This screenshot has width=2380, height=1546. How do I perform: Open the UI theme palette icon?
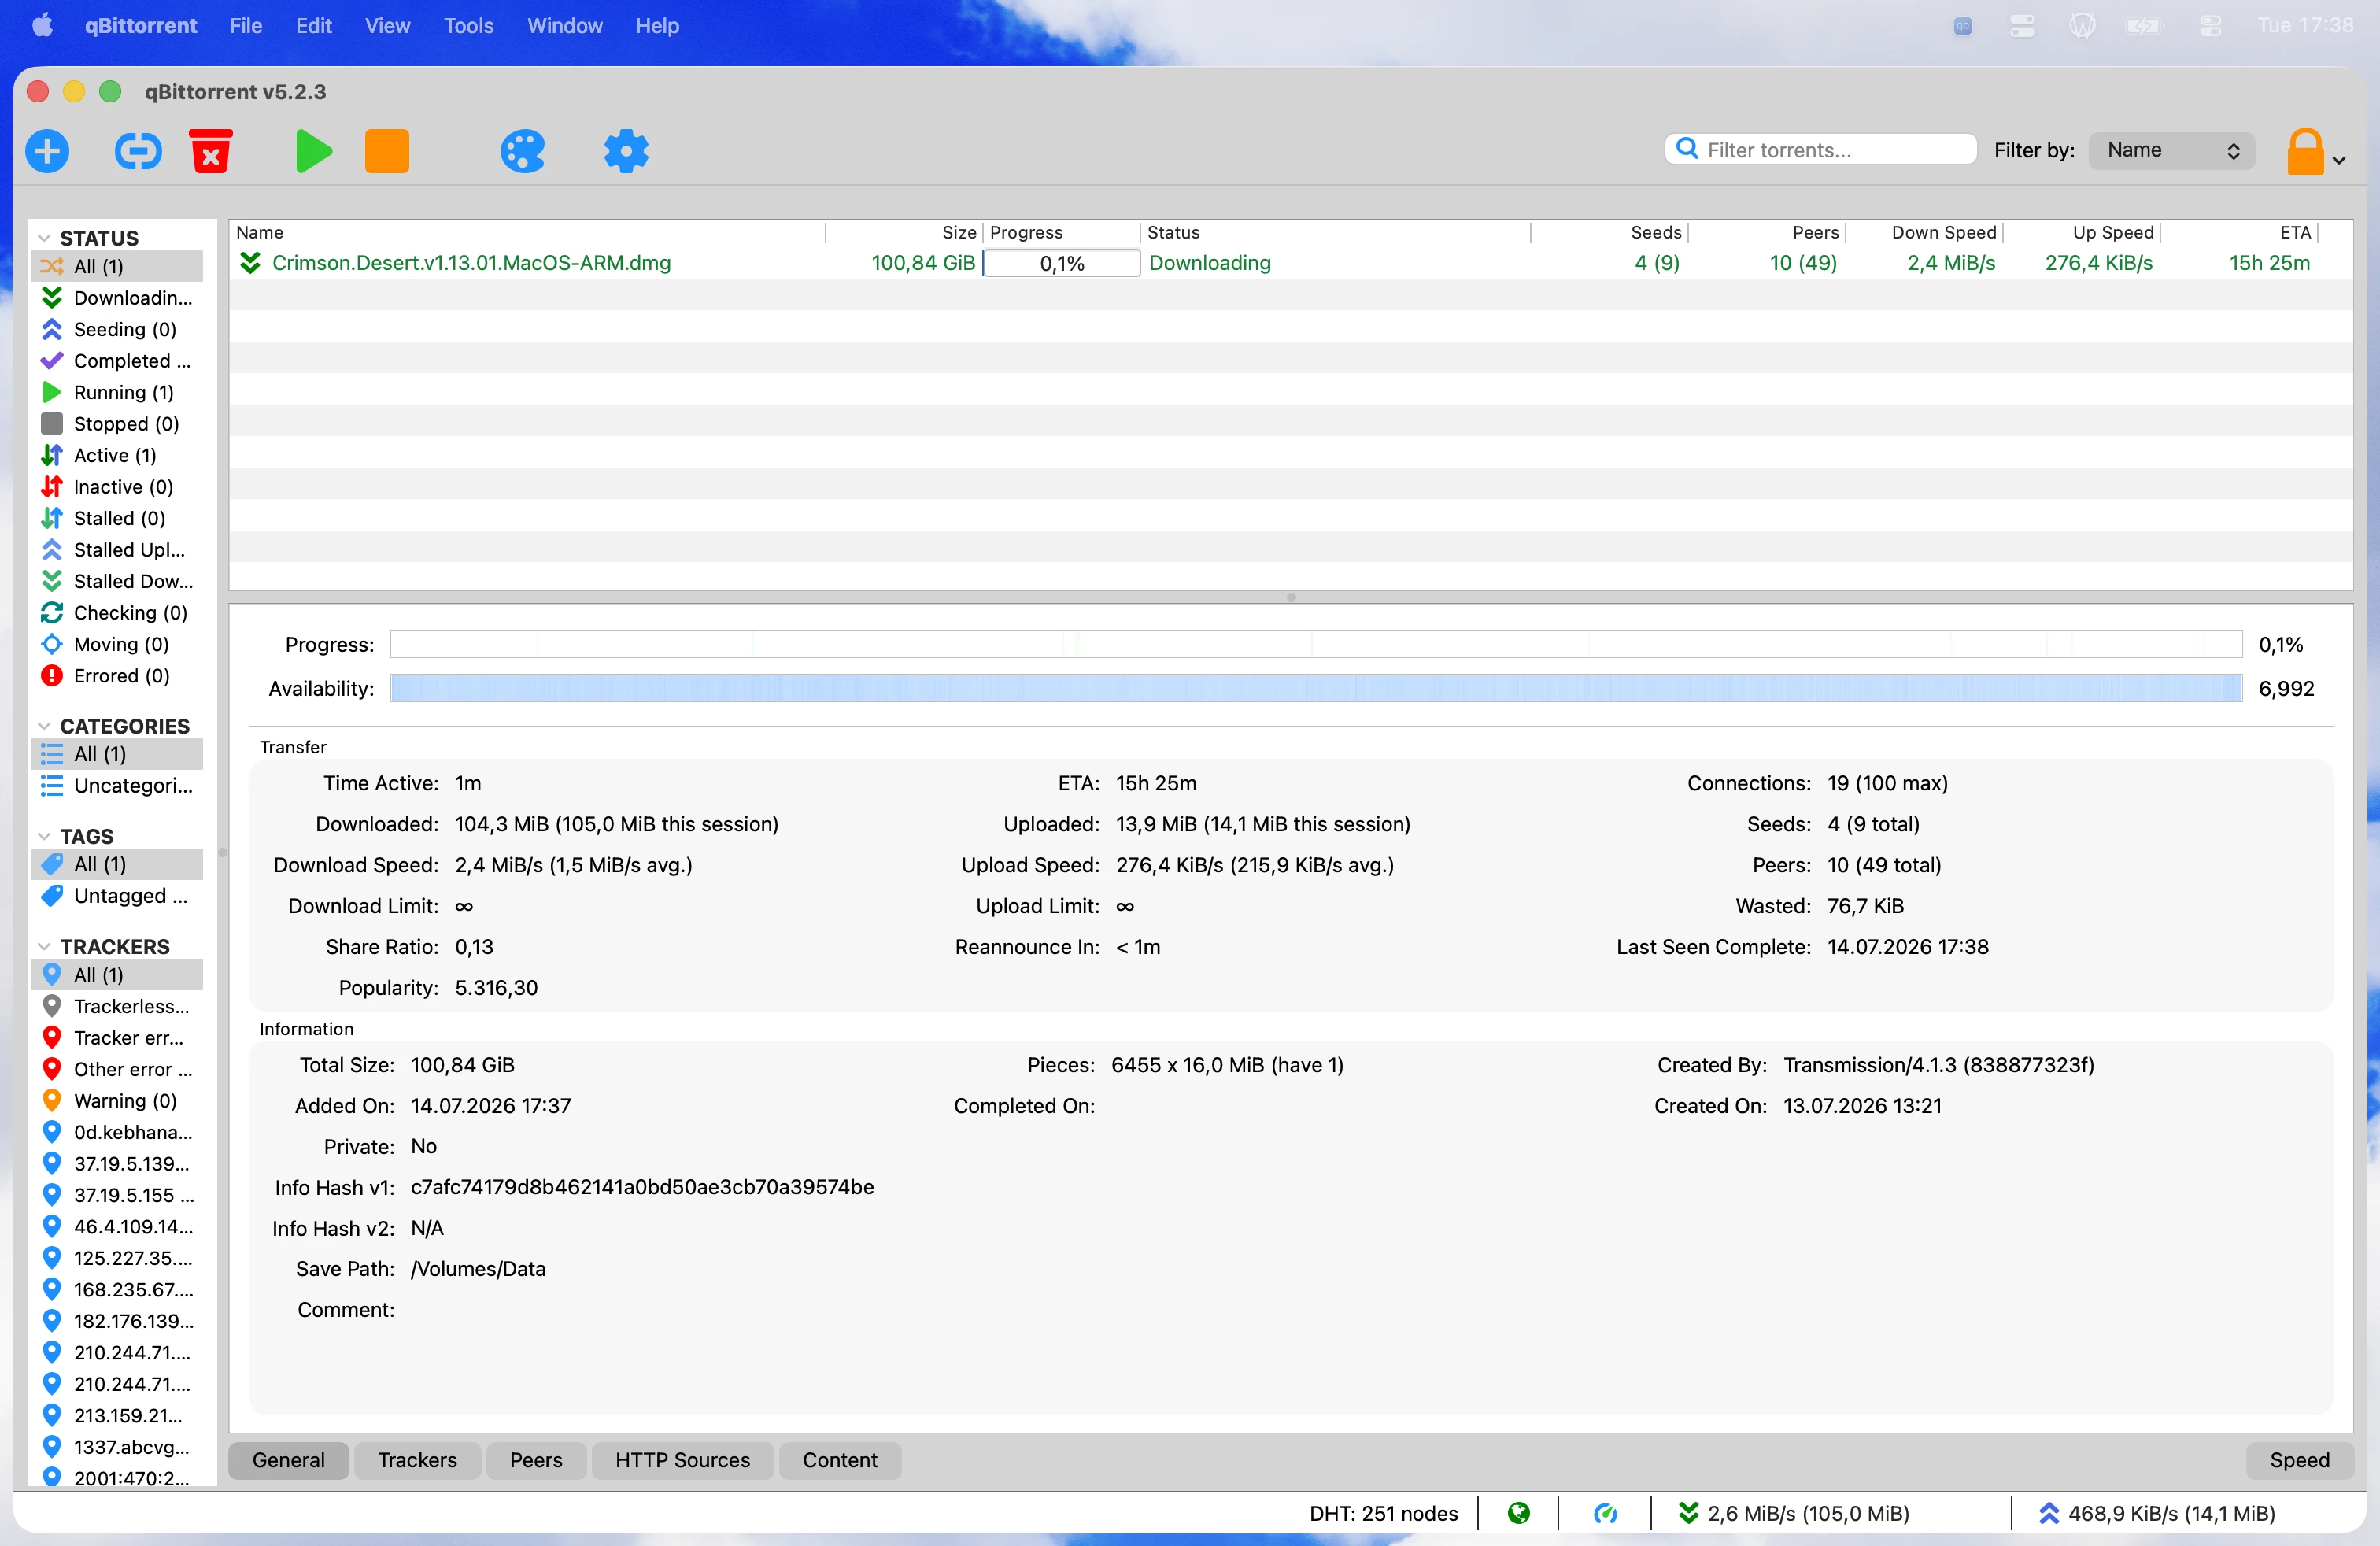[522, 151]
